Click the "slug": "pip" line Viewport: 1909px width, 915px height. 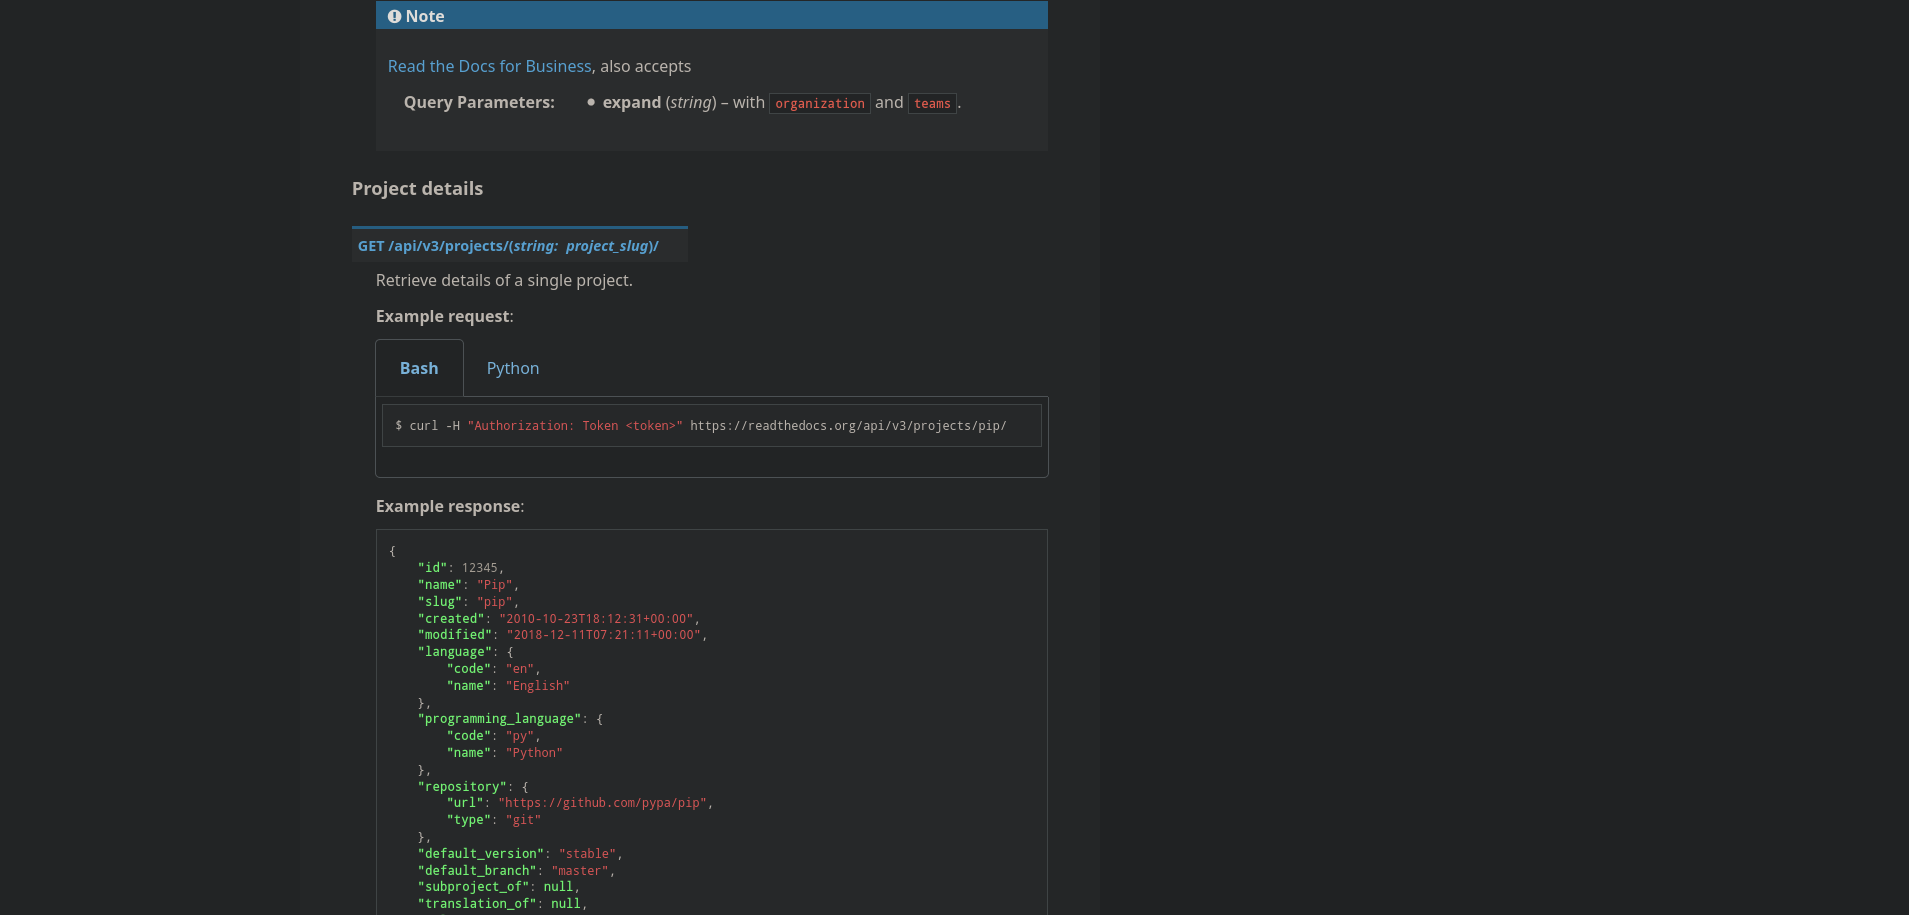468,602
